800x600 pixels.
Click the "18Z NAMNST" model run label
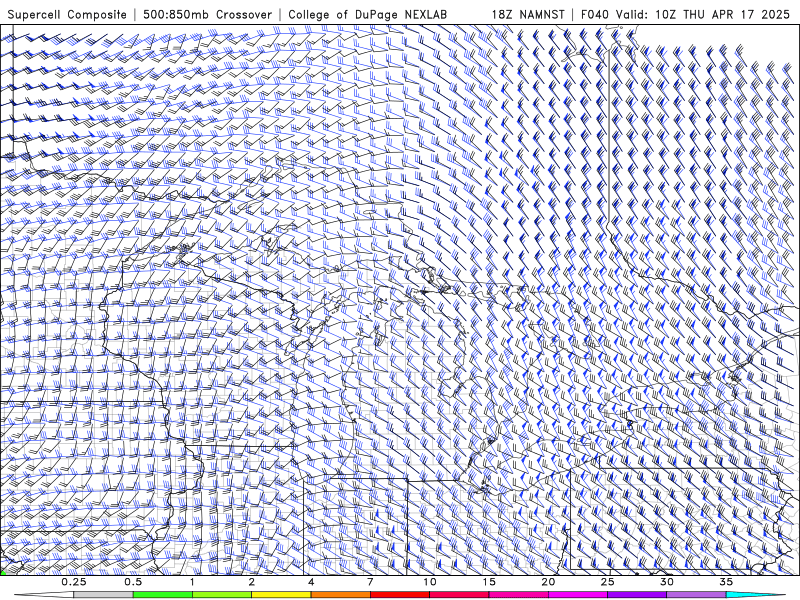click(528, 14)
